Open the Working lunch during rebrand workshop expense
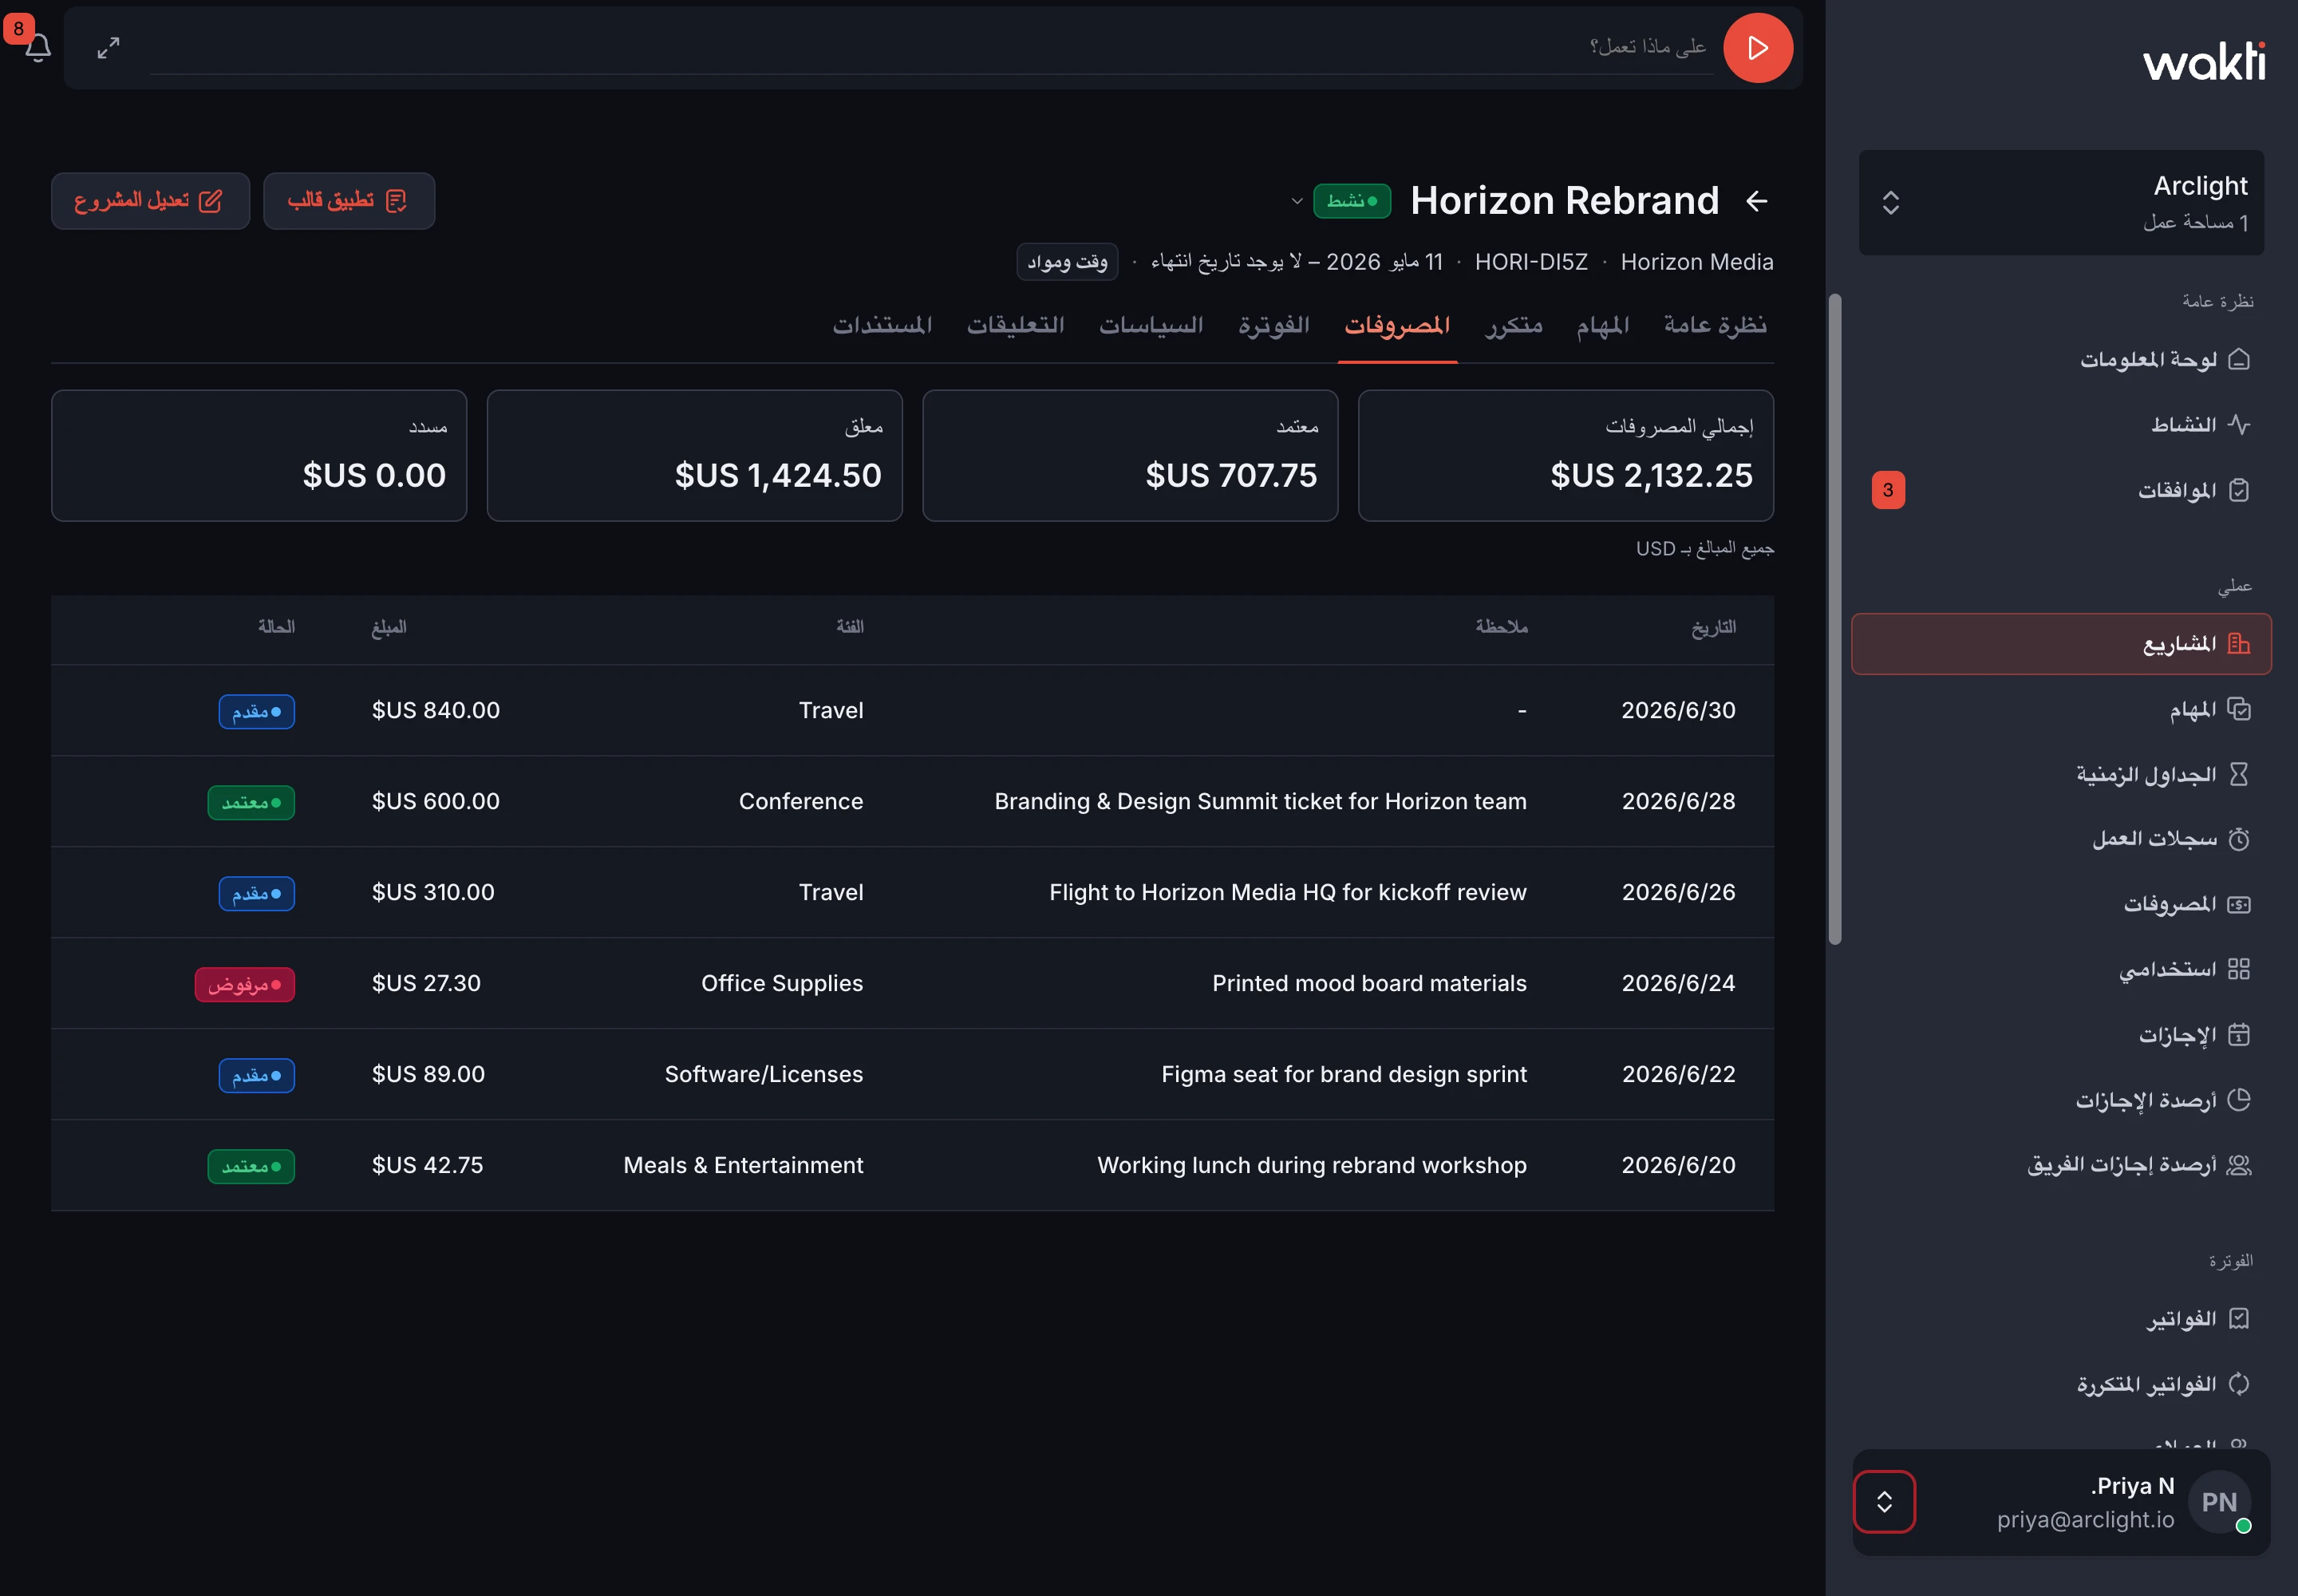Image resolution: width=2298 pixels, height=1596 pixels. pyautogui.click(x=912, y=1166)
